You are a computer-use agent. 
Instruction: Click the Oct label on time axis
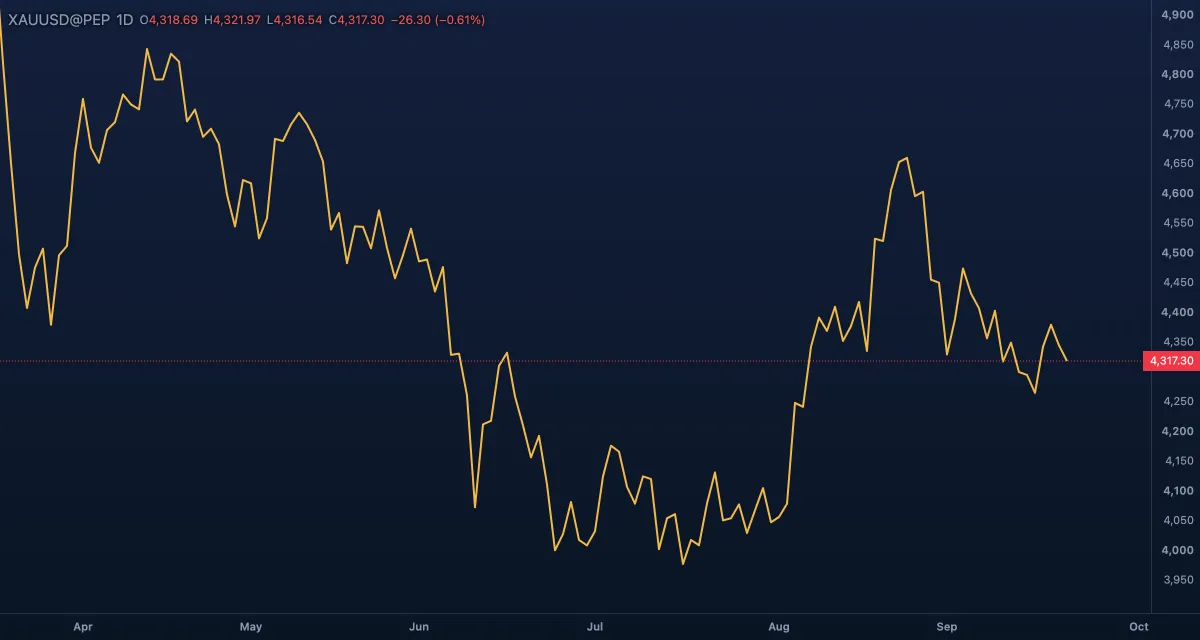[x=1138, y=627]
